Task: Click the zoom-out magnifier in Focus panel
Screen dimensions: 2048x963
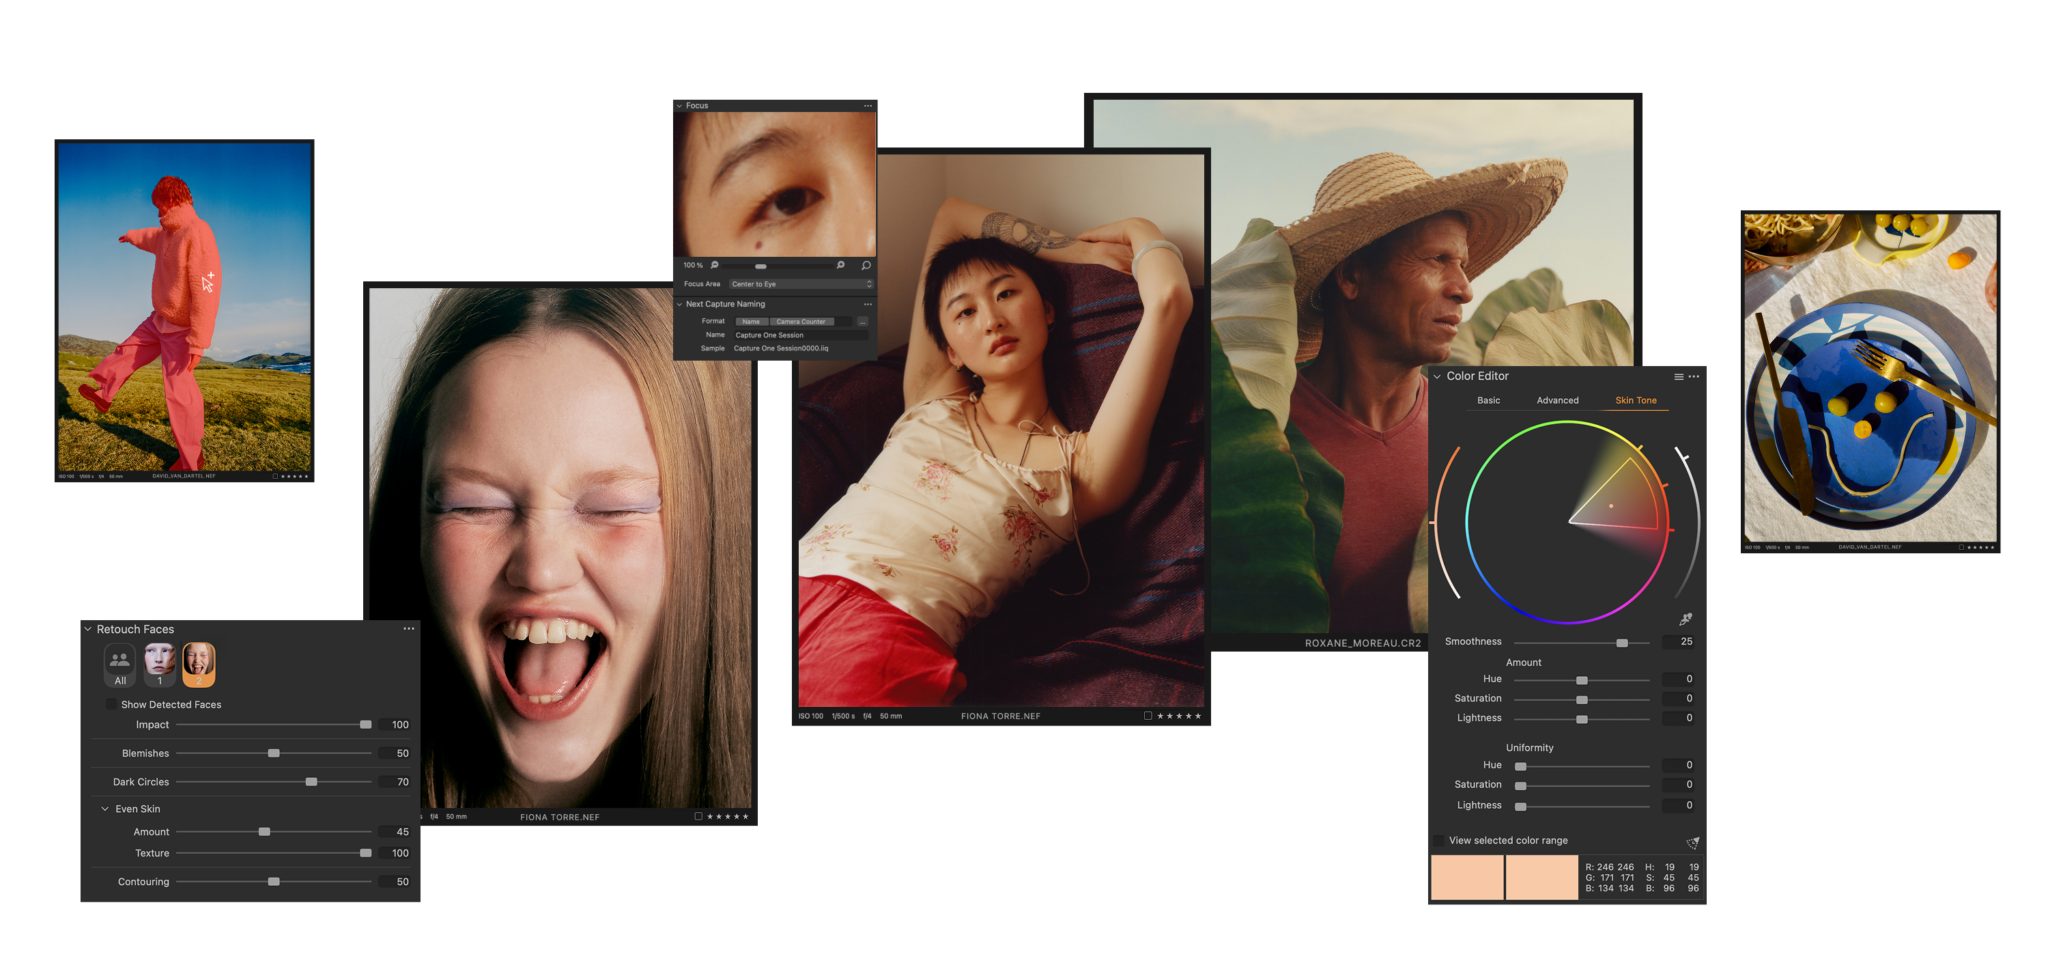Action: coord(714,266)
